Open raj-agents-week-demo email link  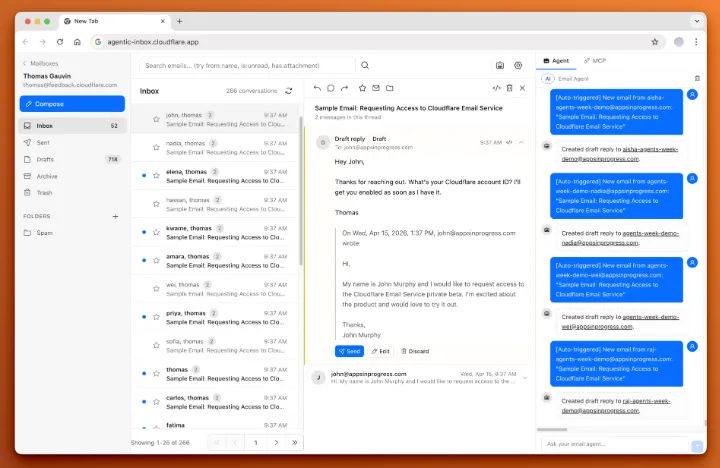click(x=616, y=406)
